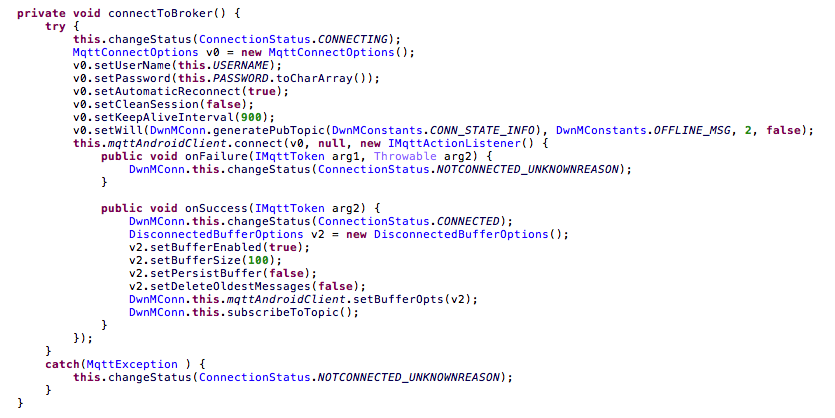Select the Throwable parameter type
The image size is (835, 418).
405,157
